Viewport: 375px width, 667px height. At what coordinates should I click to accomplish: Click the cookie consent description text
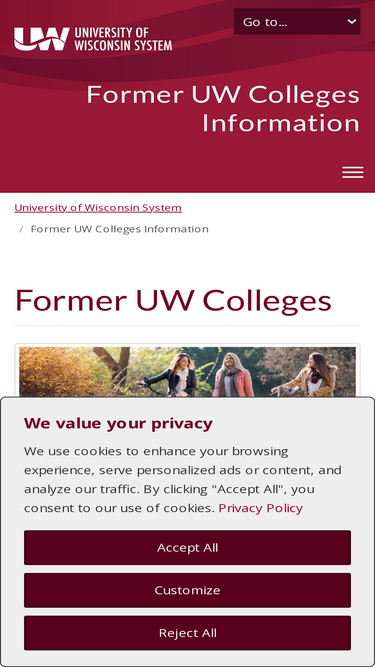pyautogui.click(x=183, y=479)
